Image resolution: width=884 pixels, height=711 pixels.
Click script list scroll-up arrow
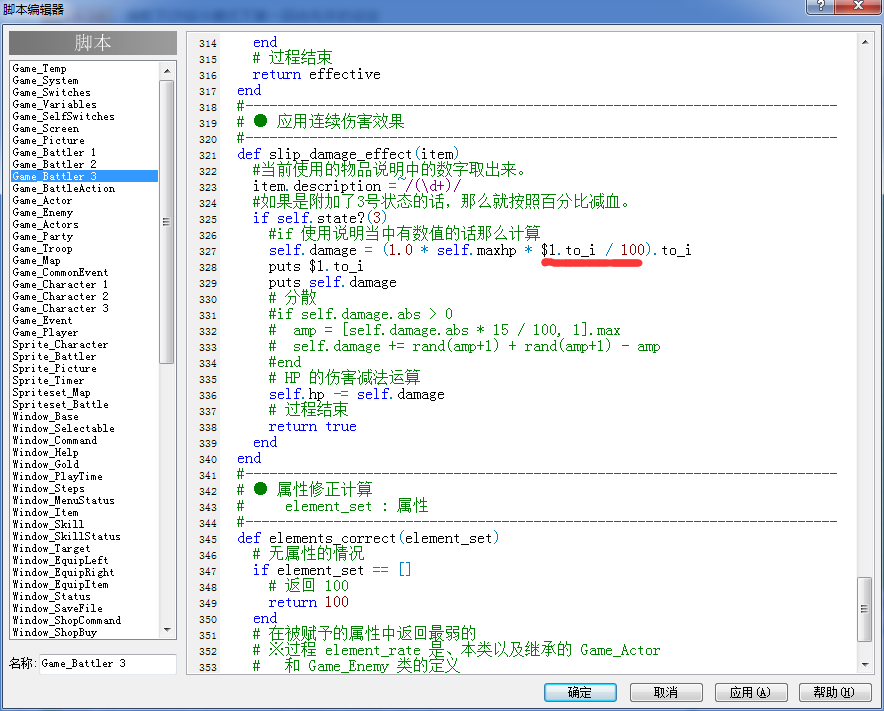click(x=167, y=70)
